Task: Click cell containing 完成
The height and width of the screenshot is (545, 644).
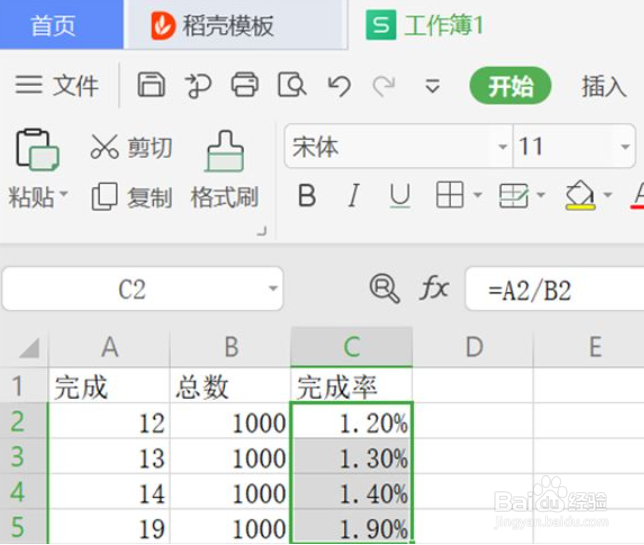Action: (x=109, y=385)
